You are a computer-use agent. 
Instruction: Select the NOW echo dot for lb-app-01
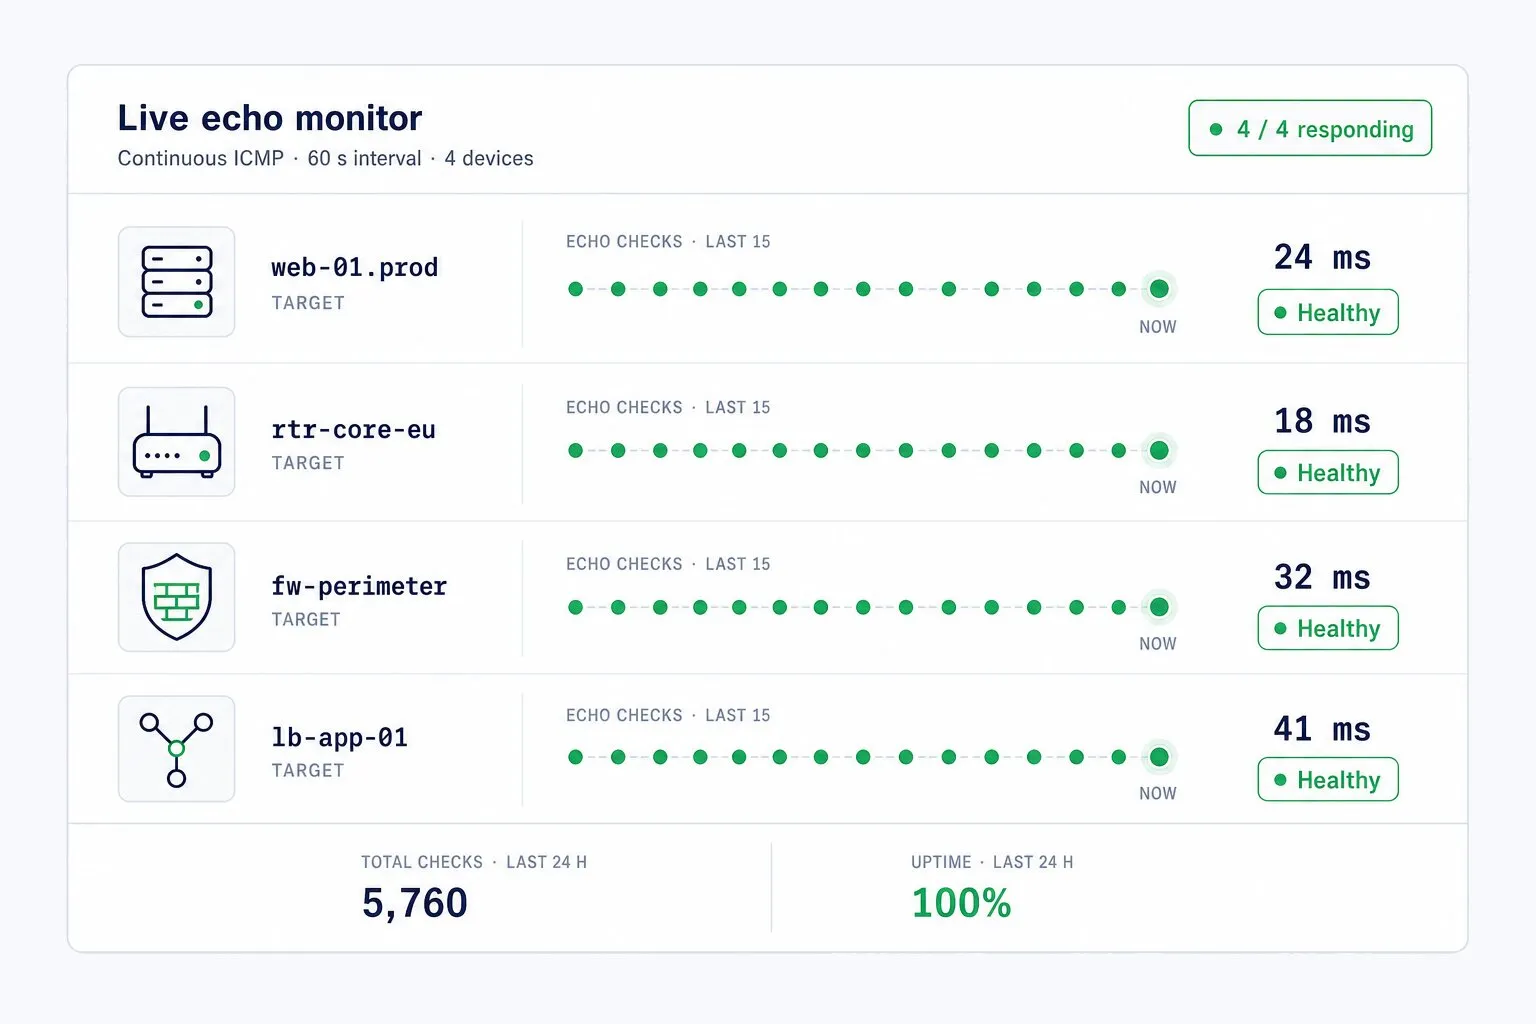pos(1159,757)
